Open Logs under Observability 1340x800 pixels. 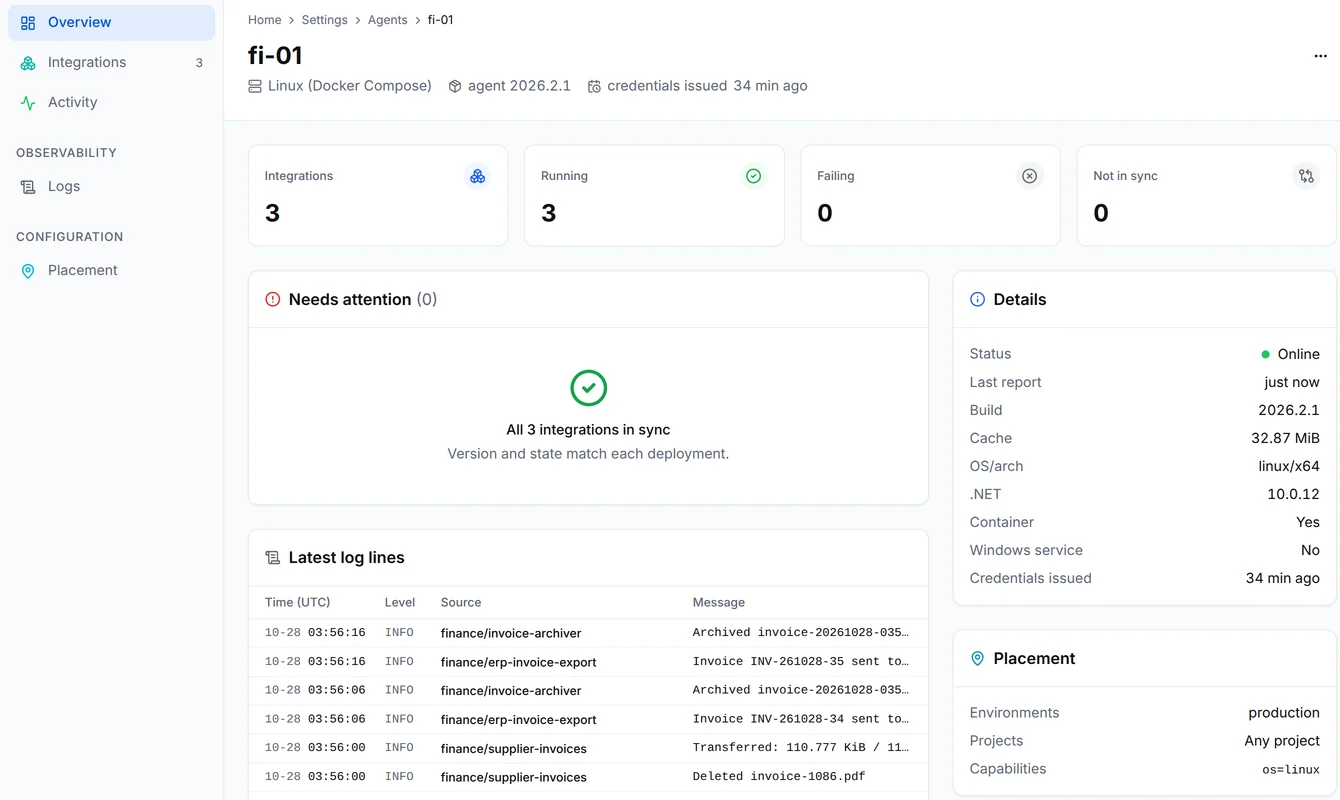click(111, 186)
